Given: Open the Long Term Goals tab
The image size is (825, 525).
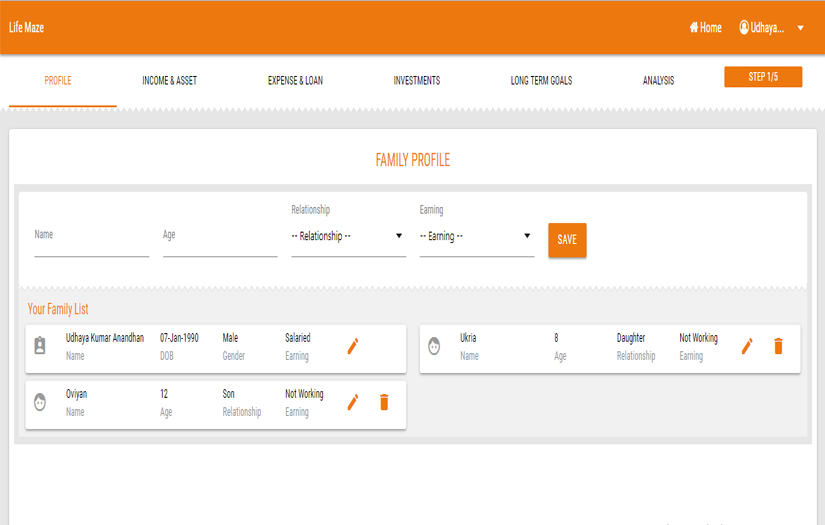Looking at the screenshot, I should coord(541,80).
